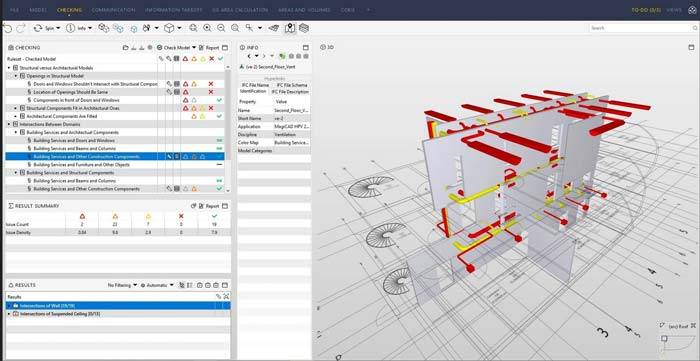Collapse Openings in Structural Model node
The image size is (700, 361).
(x=16, y=76)
